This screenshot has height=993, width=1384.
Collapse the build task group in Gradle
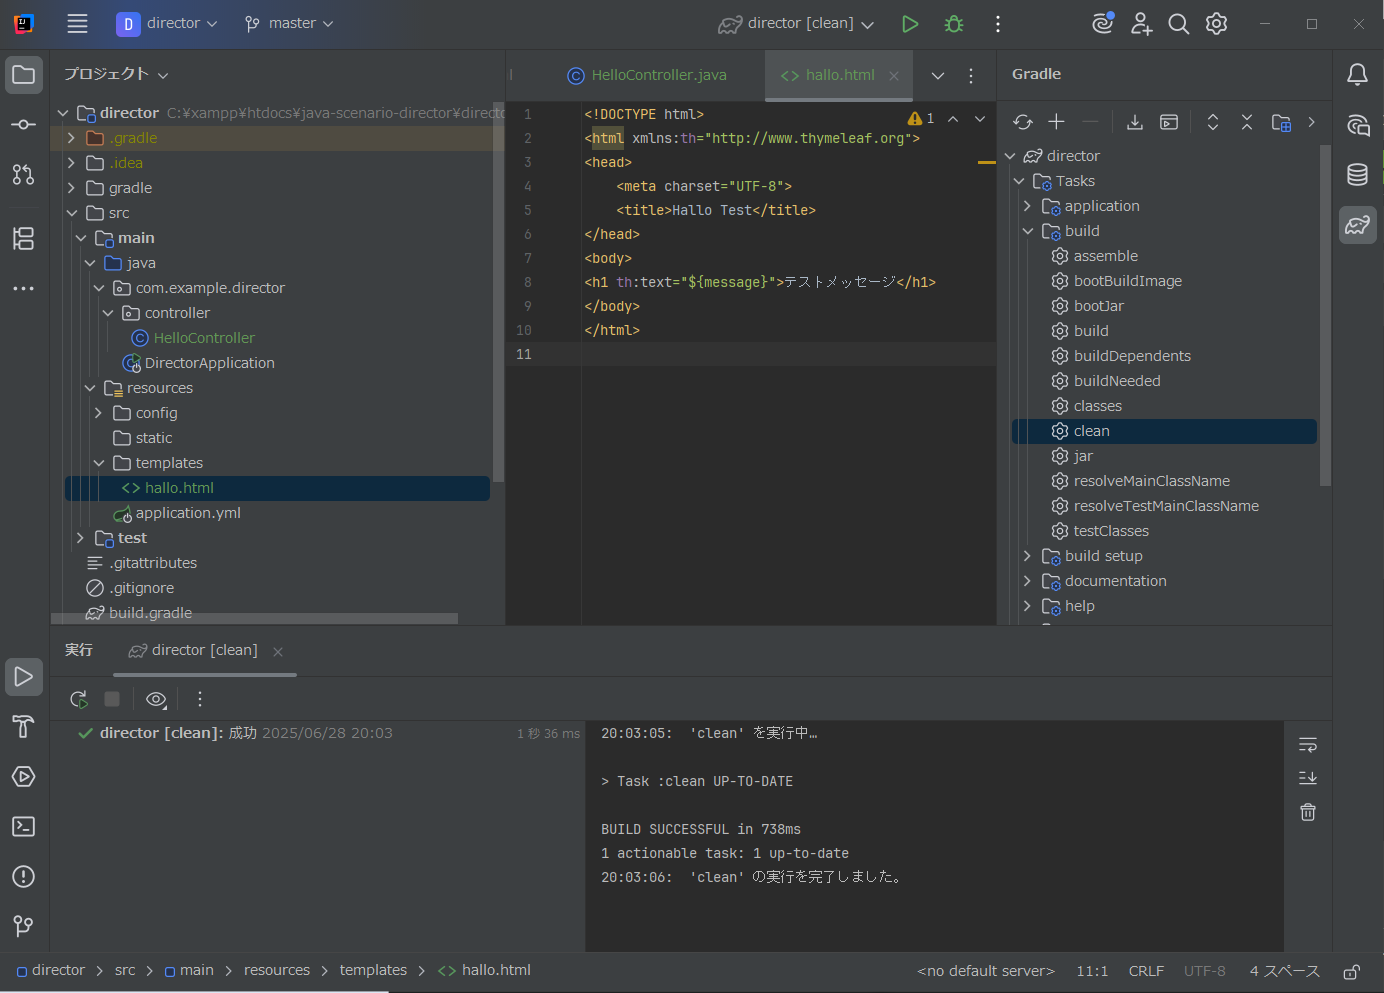pyautogui.click(x=1027, y=230)
